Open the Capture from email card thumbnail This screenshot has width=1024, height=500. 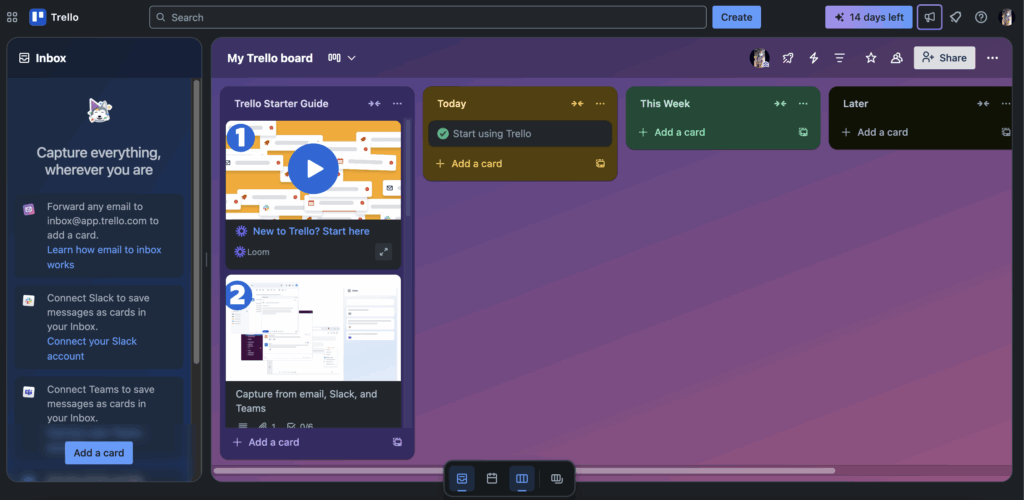coord(313,328)
